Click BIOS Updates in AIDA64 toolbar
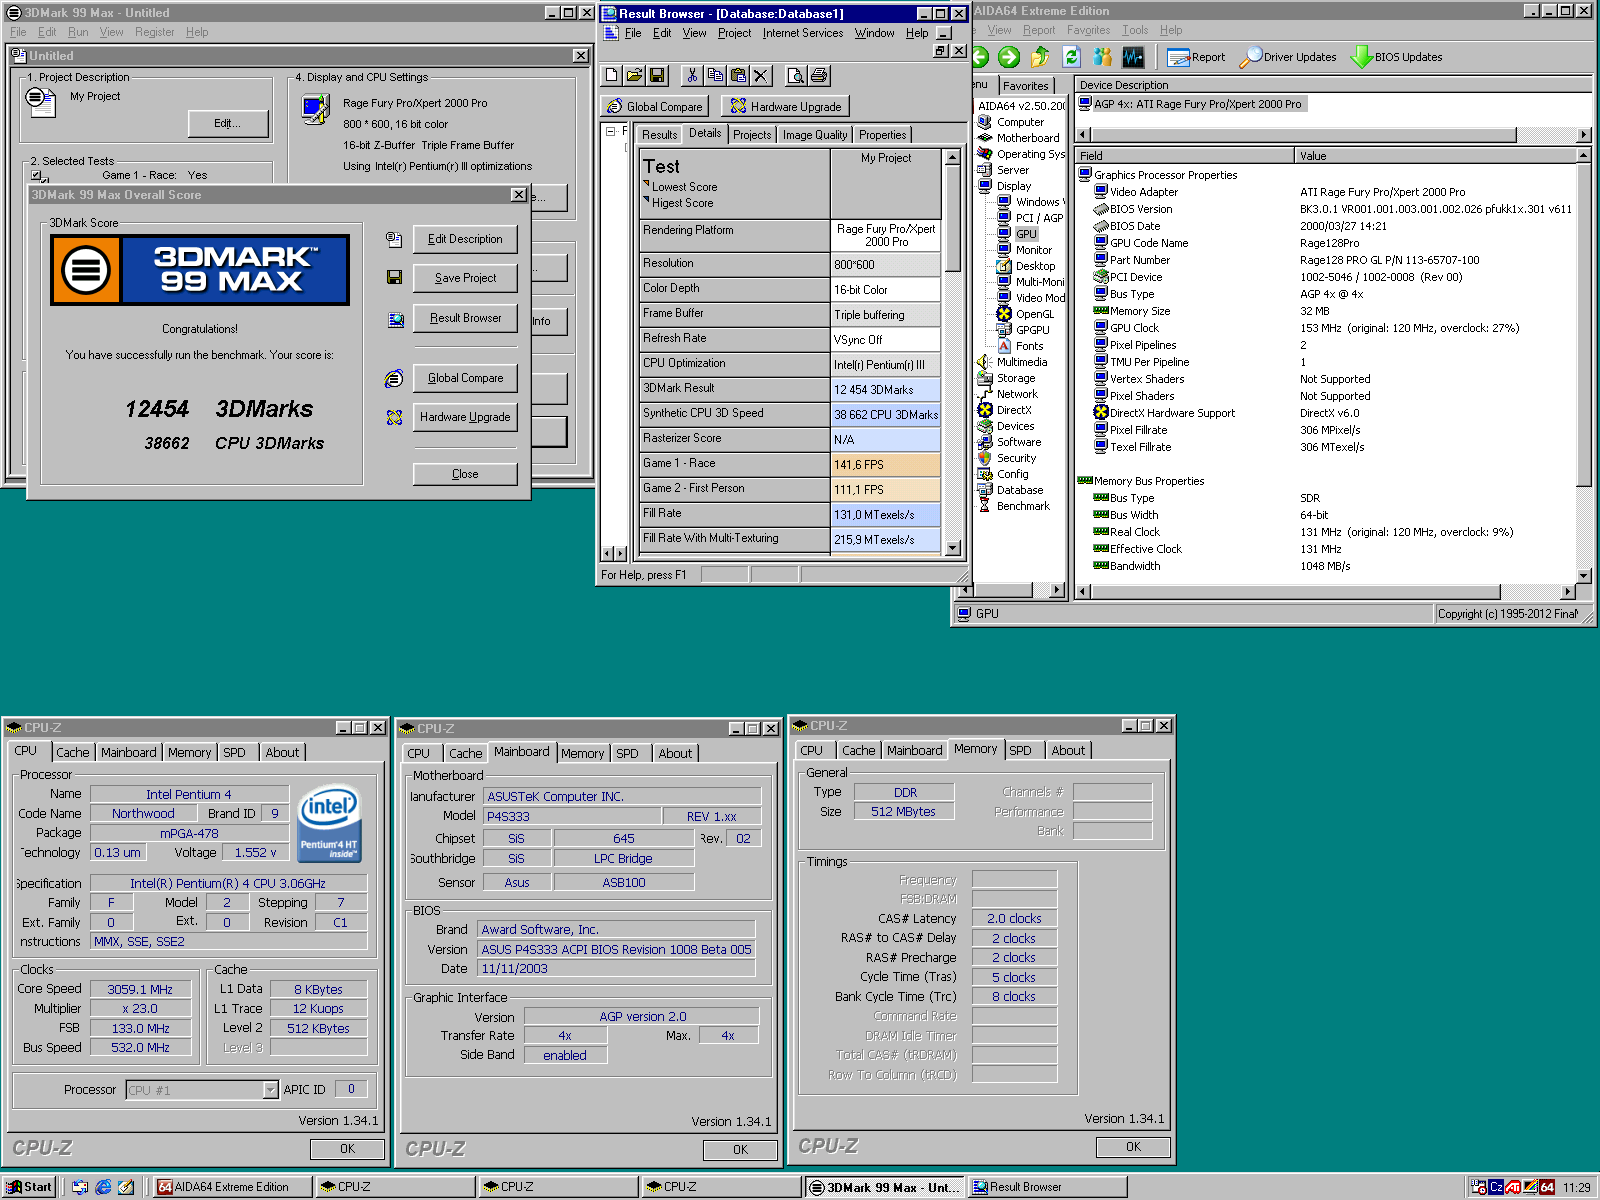Image resolution: width=1600 pixels, height=1200 pixels. (1397, 57)
